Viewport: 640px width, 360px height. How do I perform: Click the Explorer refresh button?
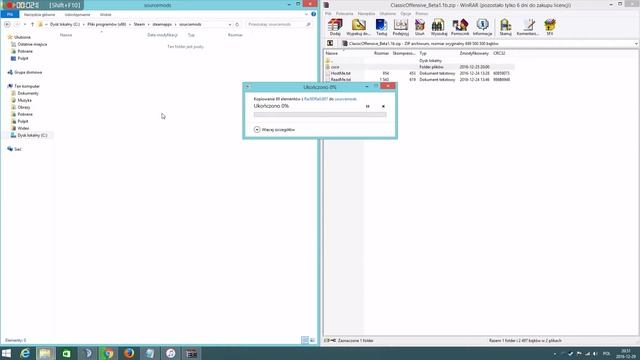click(x=237, y=24)
